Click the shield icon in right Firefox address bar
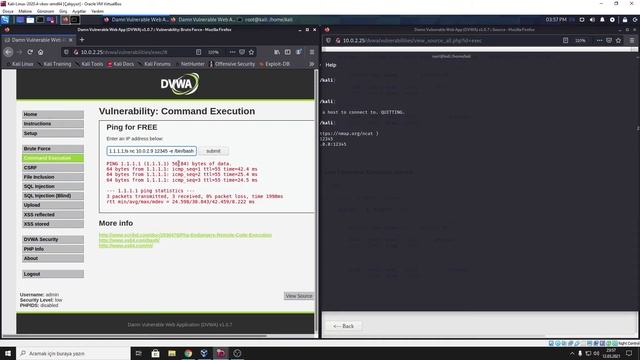Viewport: 640px width, 360px height. [x=329, y=40]
